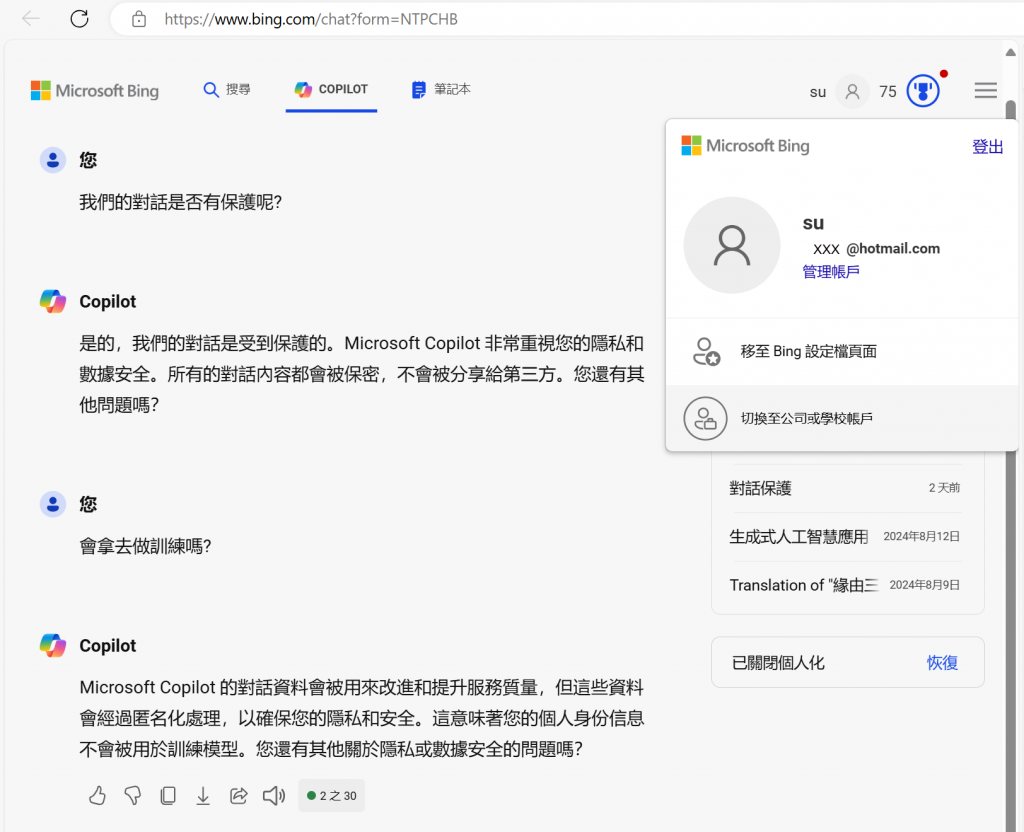Click the 已關閉個人化 label
The image size is (1024, 832).
point(778,663)
